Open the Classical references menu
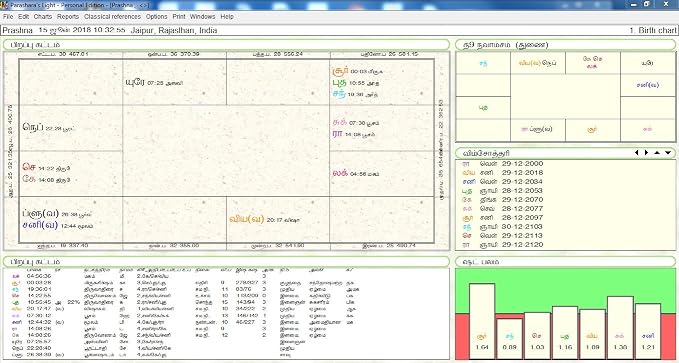Image resolution: width=679 pixels, height=363 pixels. (x=113, y=16)
